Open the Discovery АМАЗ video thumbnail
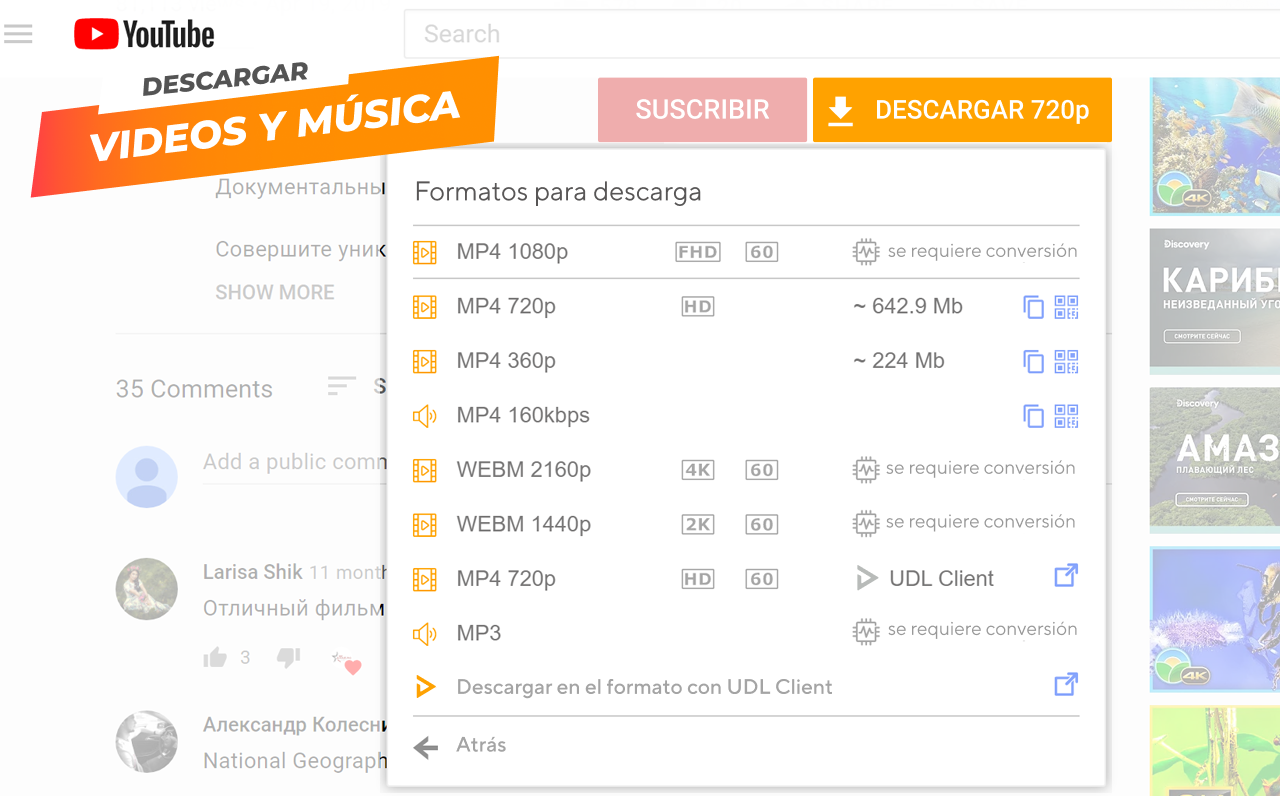This screenshot has width=1280, height=800. click(1215, 458)
